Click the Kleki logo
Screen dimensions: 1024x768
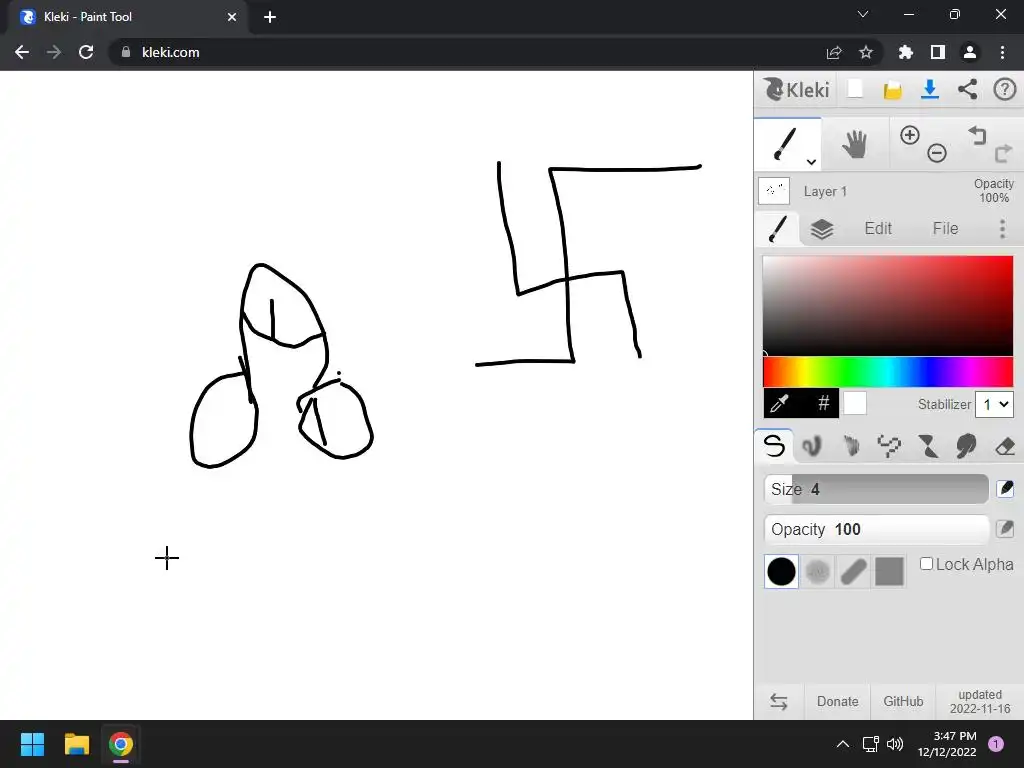coord(797,89)
